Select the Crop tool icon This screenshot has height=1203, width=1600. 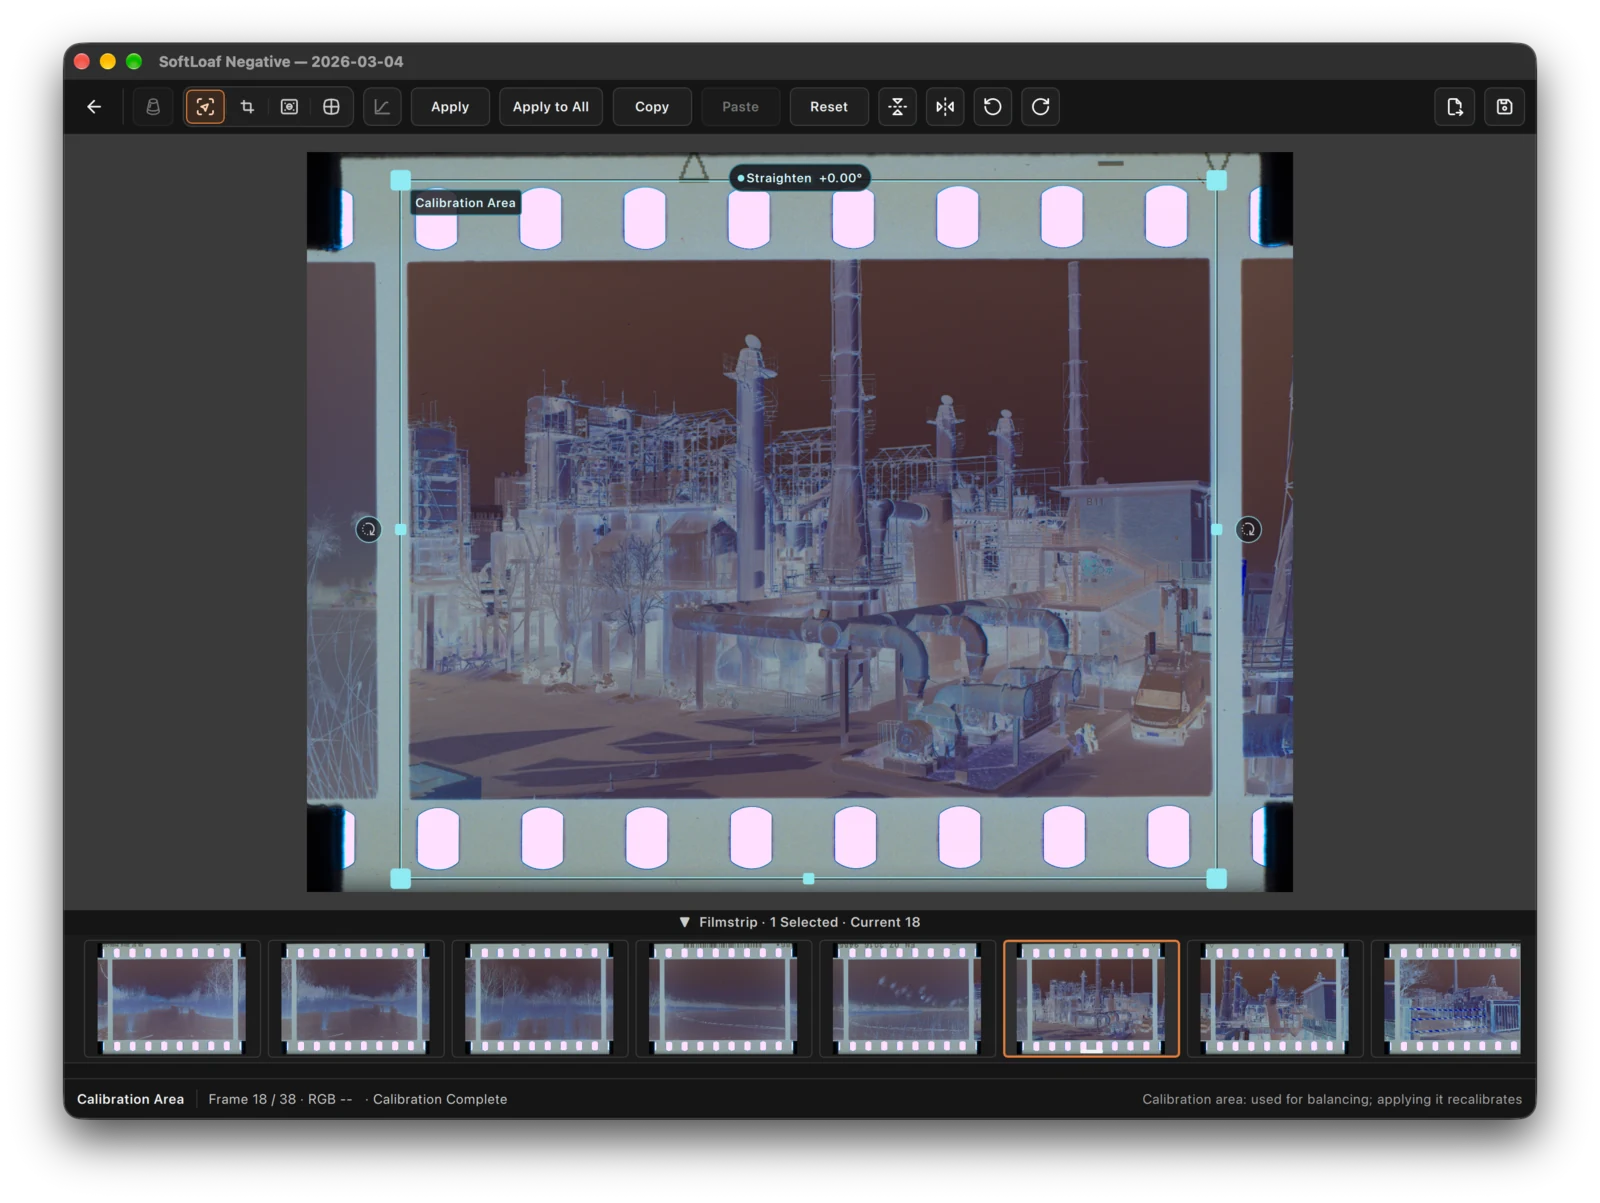click(x=247, y=107)
